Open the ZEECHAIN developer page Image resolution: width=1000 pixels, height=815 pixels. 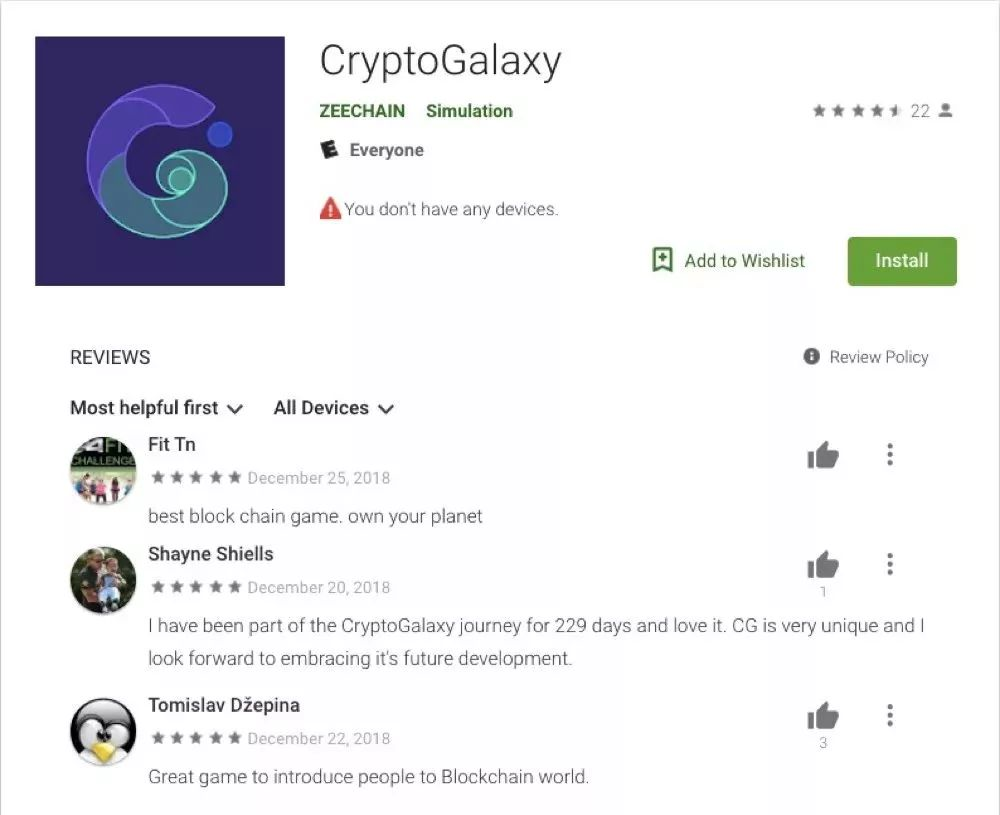[x=362, y=111]
